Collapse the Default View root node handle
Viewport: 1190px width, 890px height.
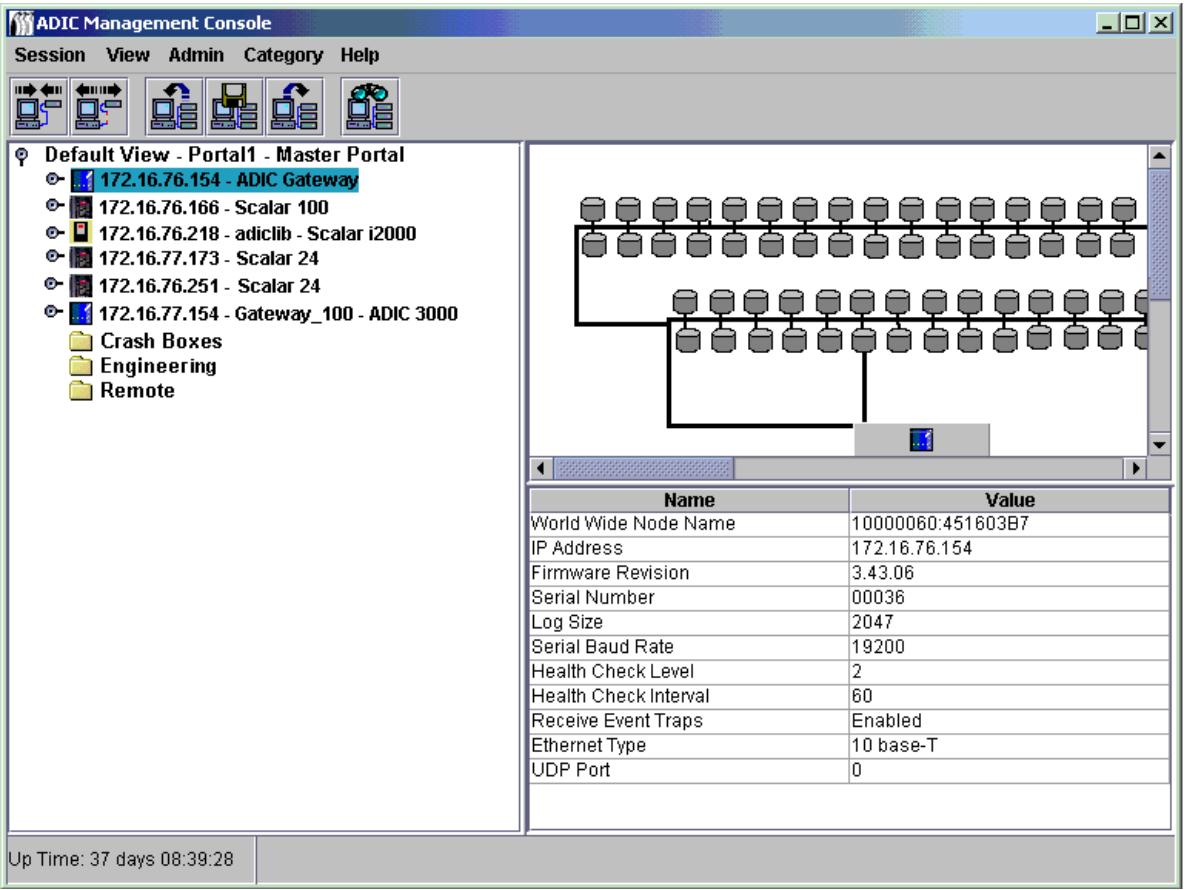coord(22,156)
